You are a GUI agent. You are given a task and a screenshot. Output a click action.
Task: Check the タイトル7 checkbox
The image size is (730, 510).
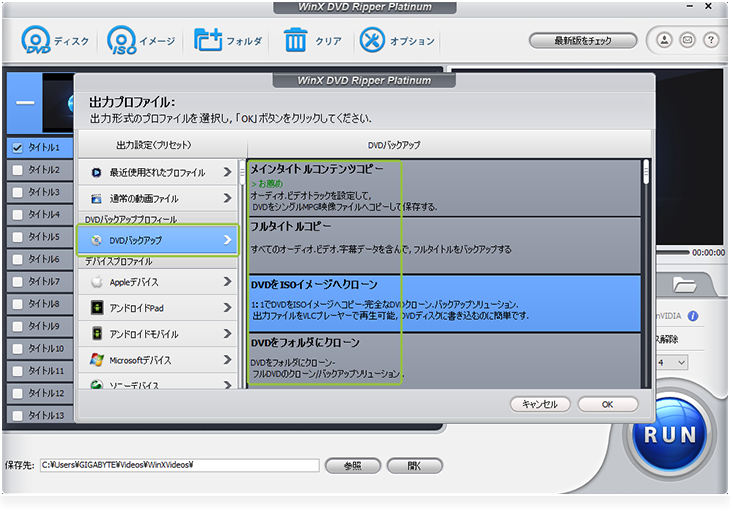18,282
